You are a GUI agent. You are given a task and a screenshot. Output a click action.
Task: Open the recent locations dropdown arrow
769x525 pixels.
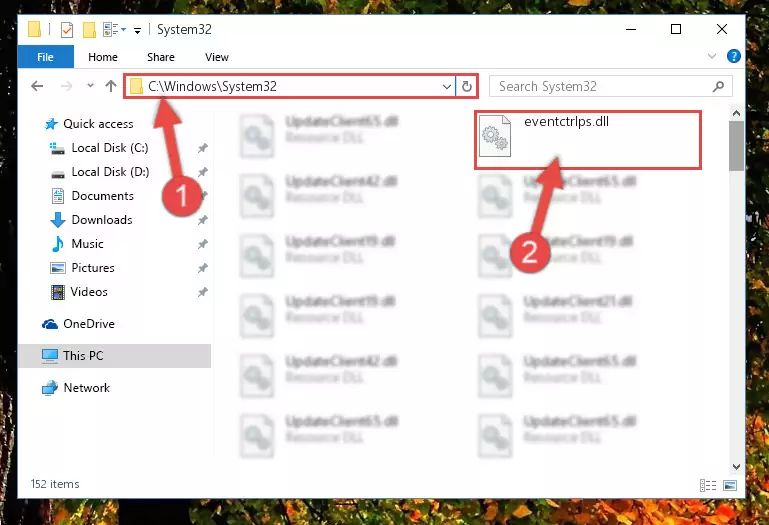pyautogui.click(x=90, y=86)
